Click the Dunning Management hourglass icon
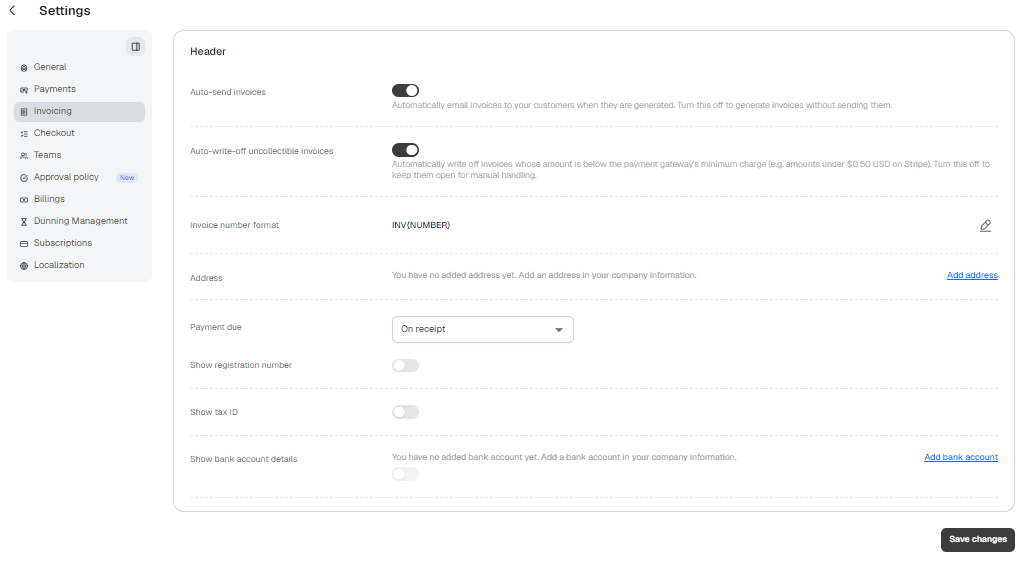Screen dimensions: 1031x588 [24, 222]
